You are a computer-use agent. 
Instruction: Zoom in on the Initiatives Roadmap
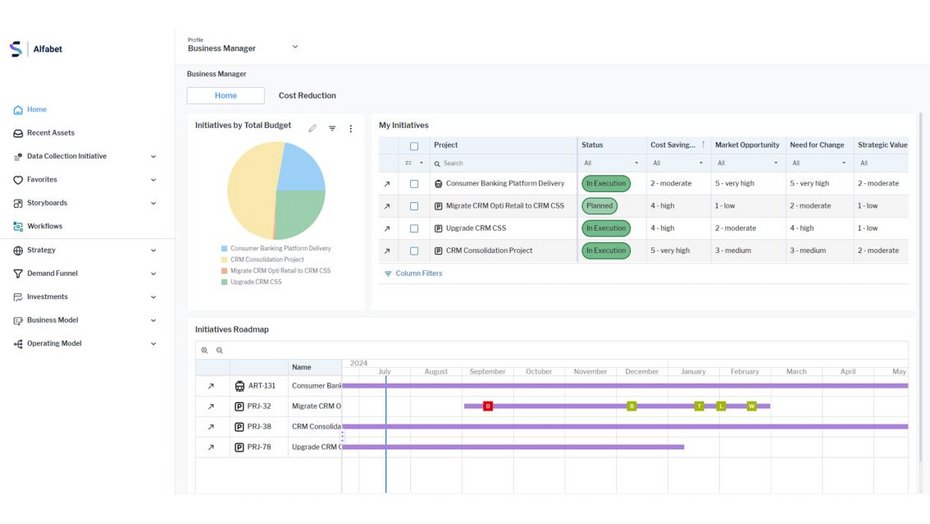[x=204, y=351]
